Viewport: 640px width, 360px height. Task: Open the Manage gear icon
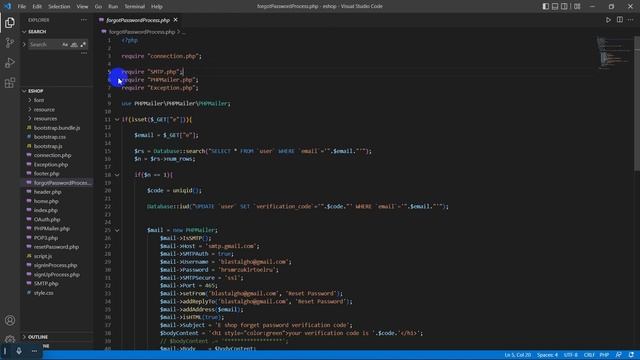[x=10, y=339]
